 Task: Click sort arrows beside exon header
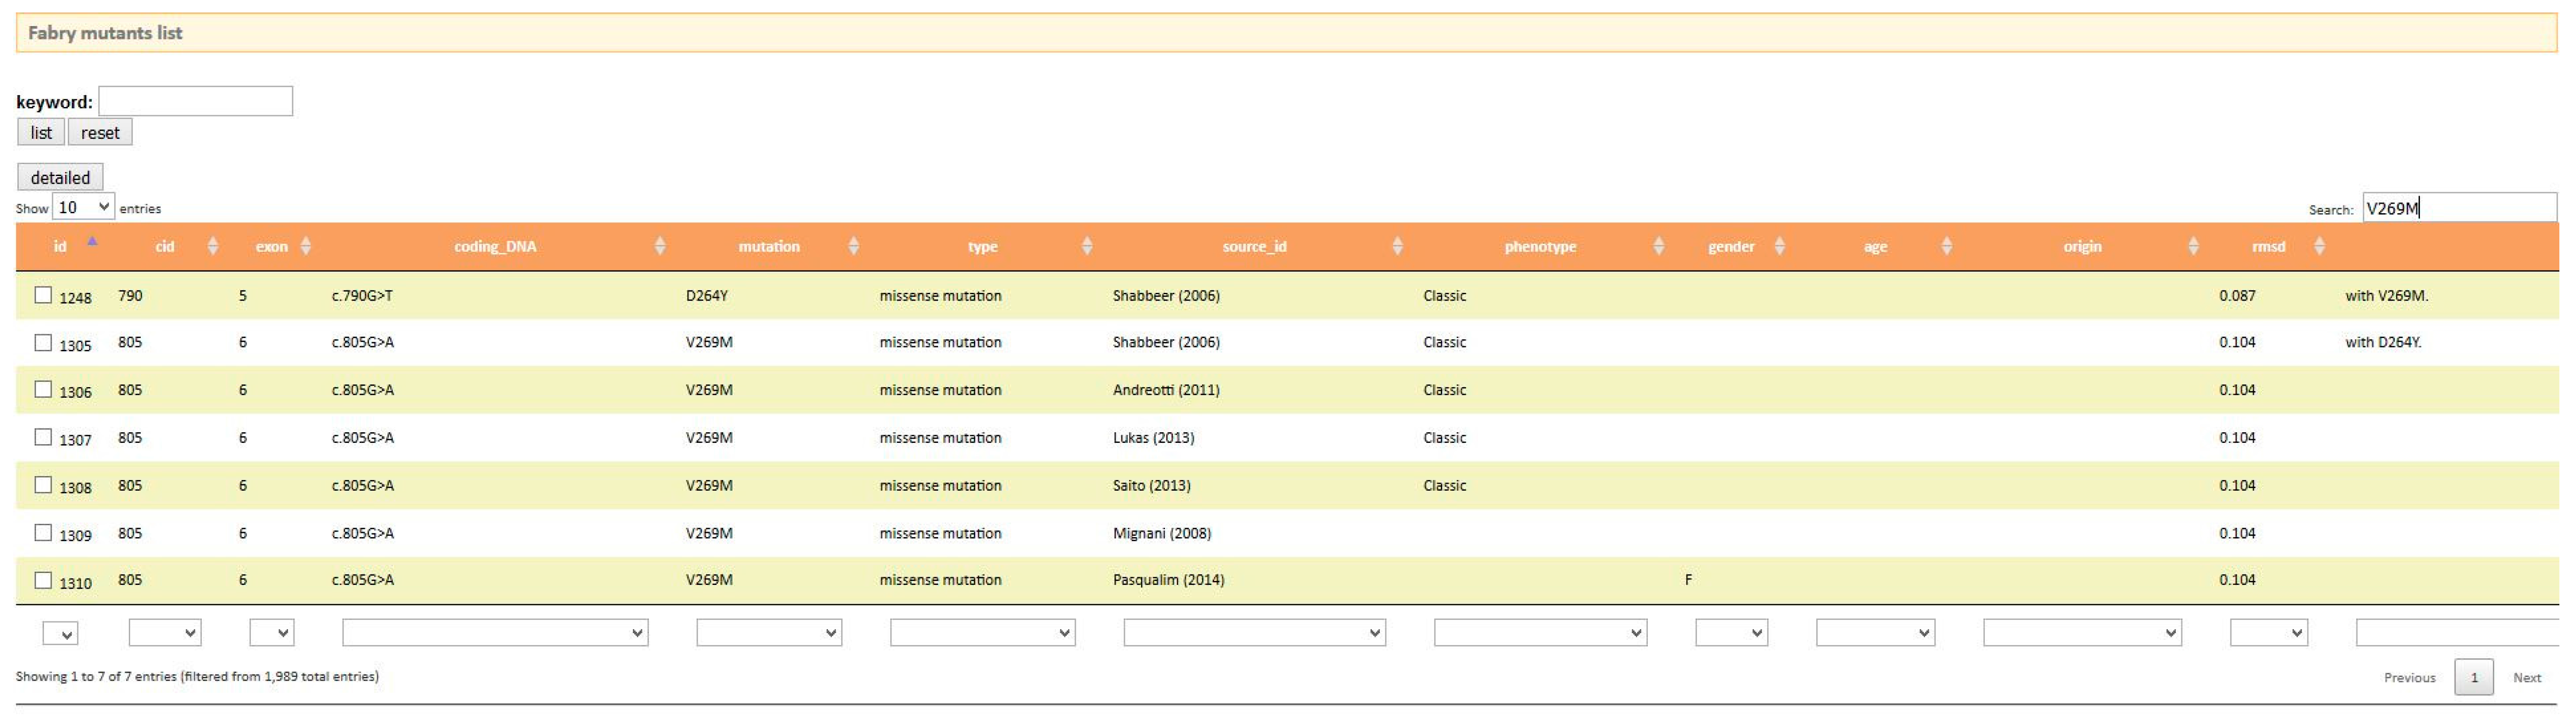pos(306,246)
